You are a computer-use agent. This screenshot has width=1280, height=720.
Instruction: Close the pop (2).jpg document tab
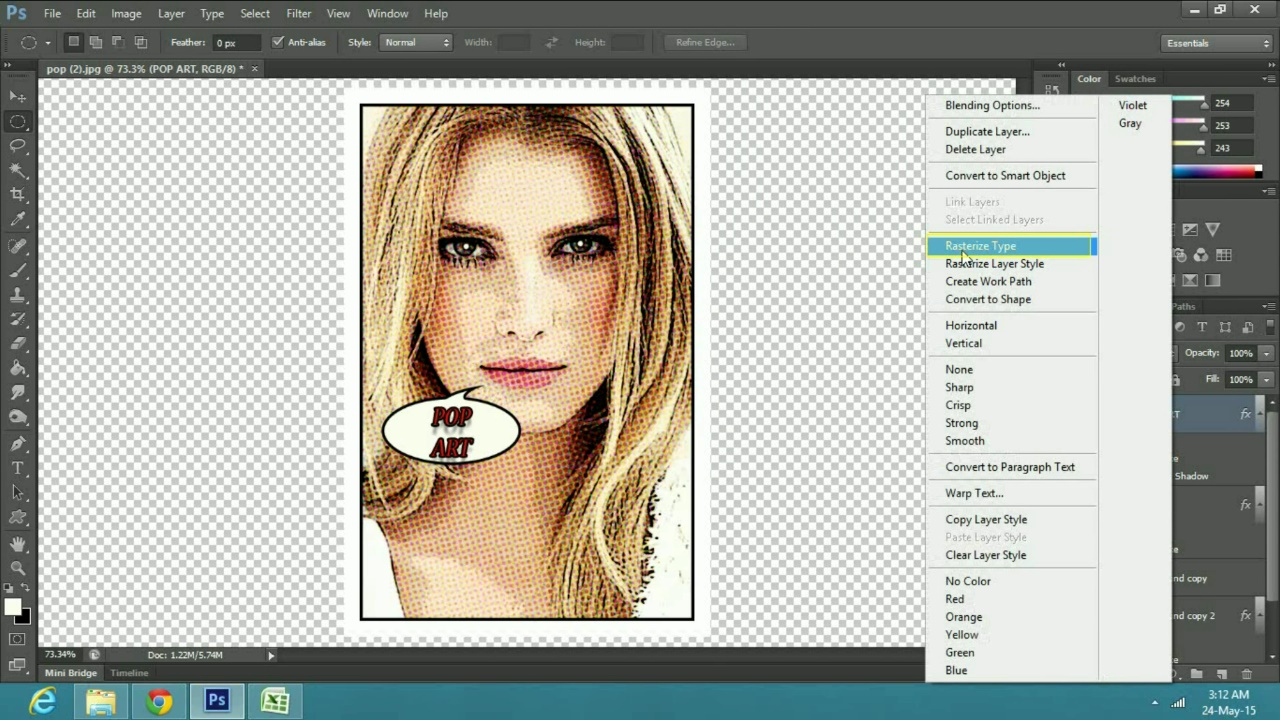pos(254,69)
